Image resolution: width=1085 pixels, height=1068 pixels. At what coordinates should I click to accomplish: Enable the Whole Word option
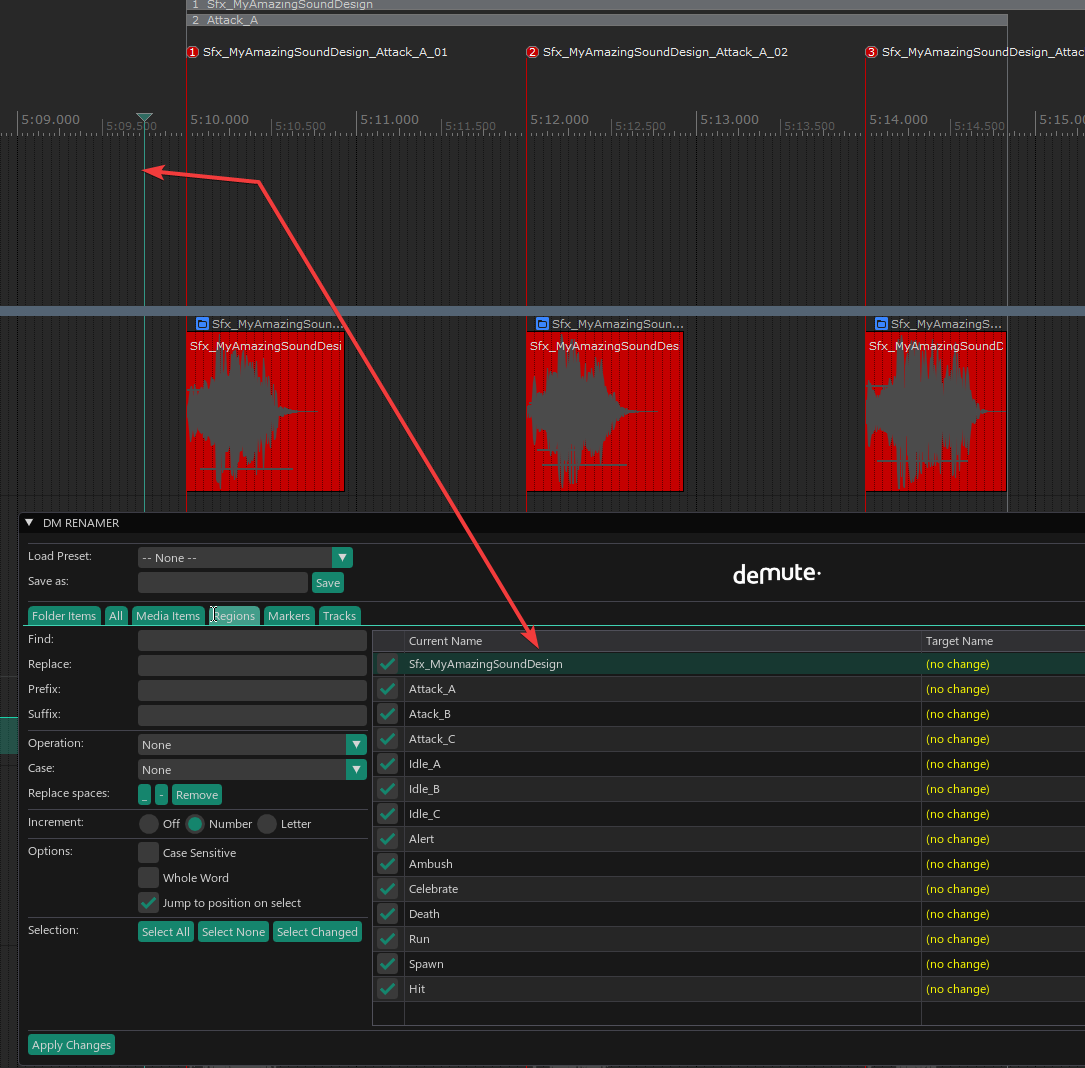tap(148, 878)
